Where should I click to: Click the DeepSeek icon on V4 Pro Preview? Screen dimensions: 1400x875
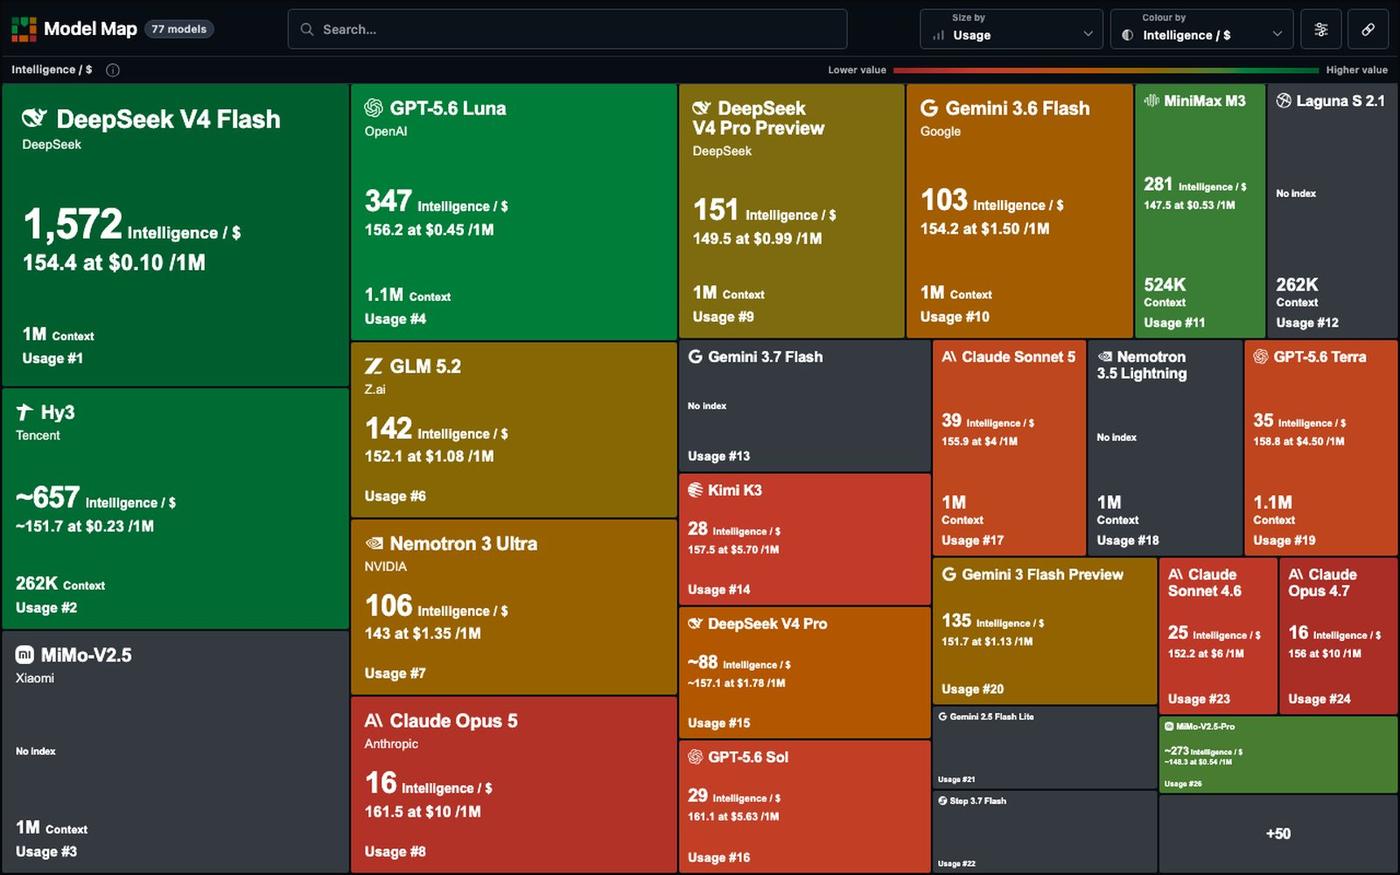[702, 108]
